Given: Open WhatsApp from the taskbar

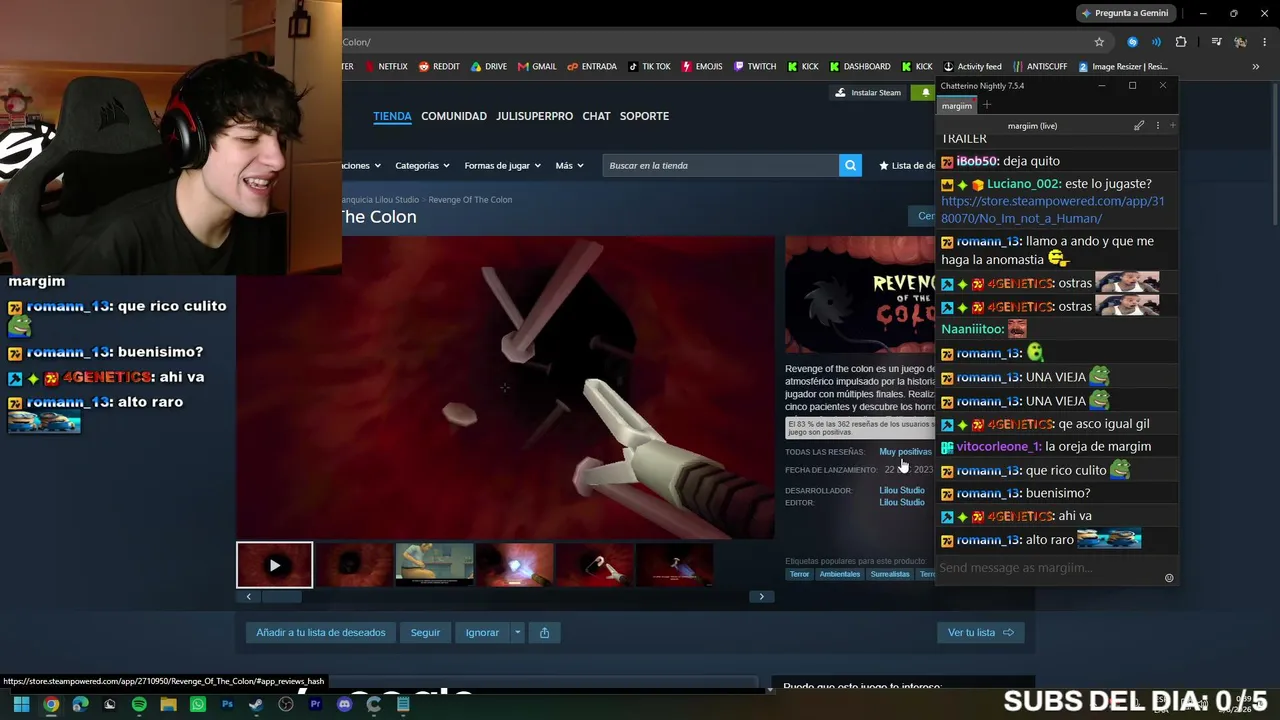Looking at the screenshot, I should [198, 704].
